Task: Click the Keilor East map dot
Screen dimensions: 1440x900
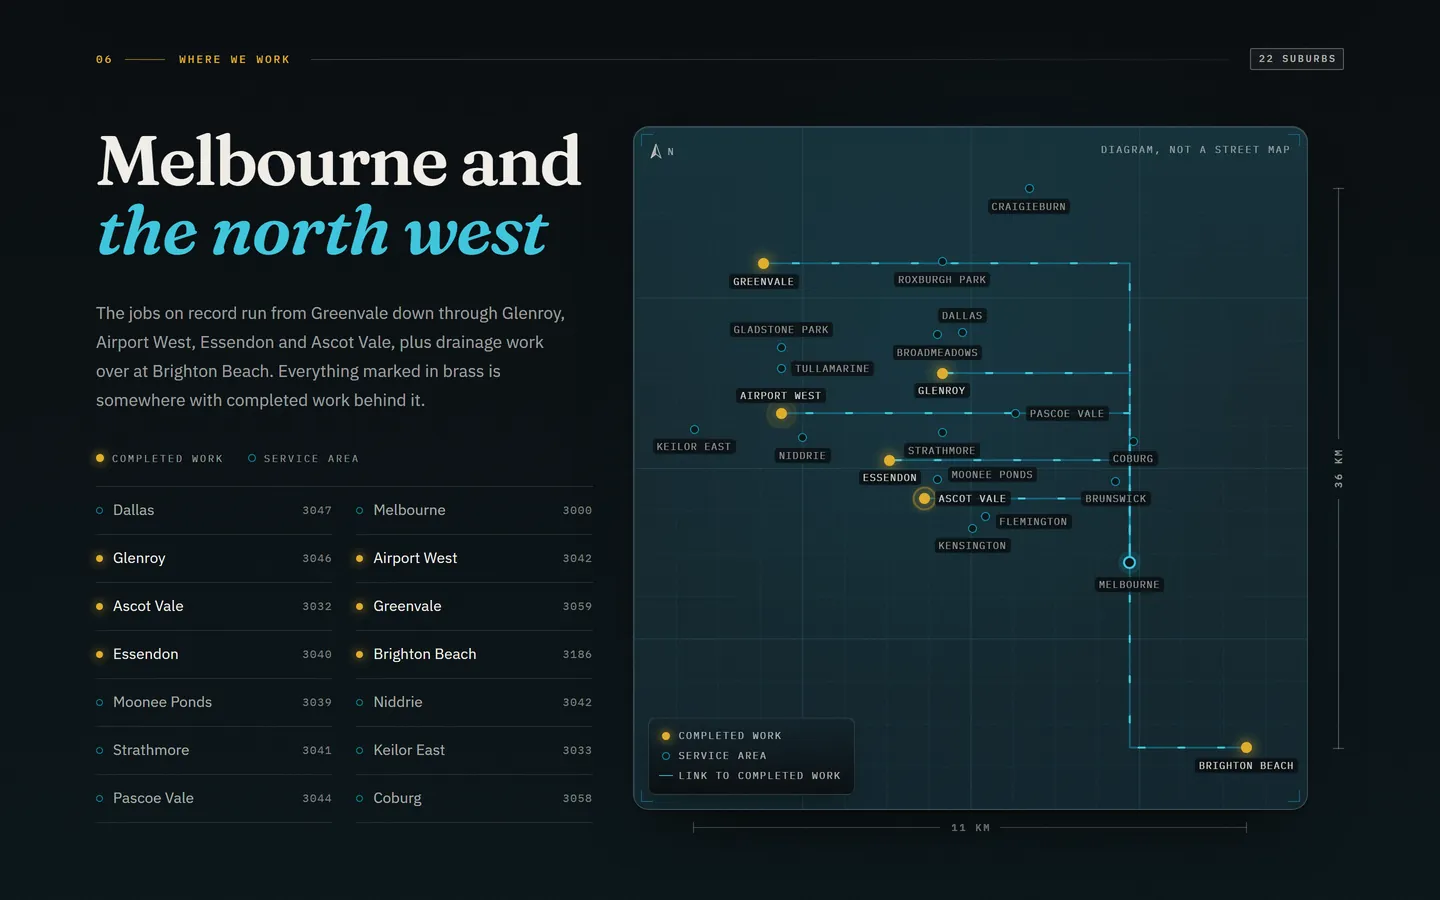Action: (x=694, y=429)
